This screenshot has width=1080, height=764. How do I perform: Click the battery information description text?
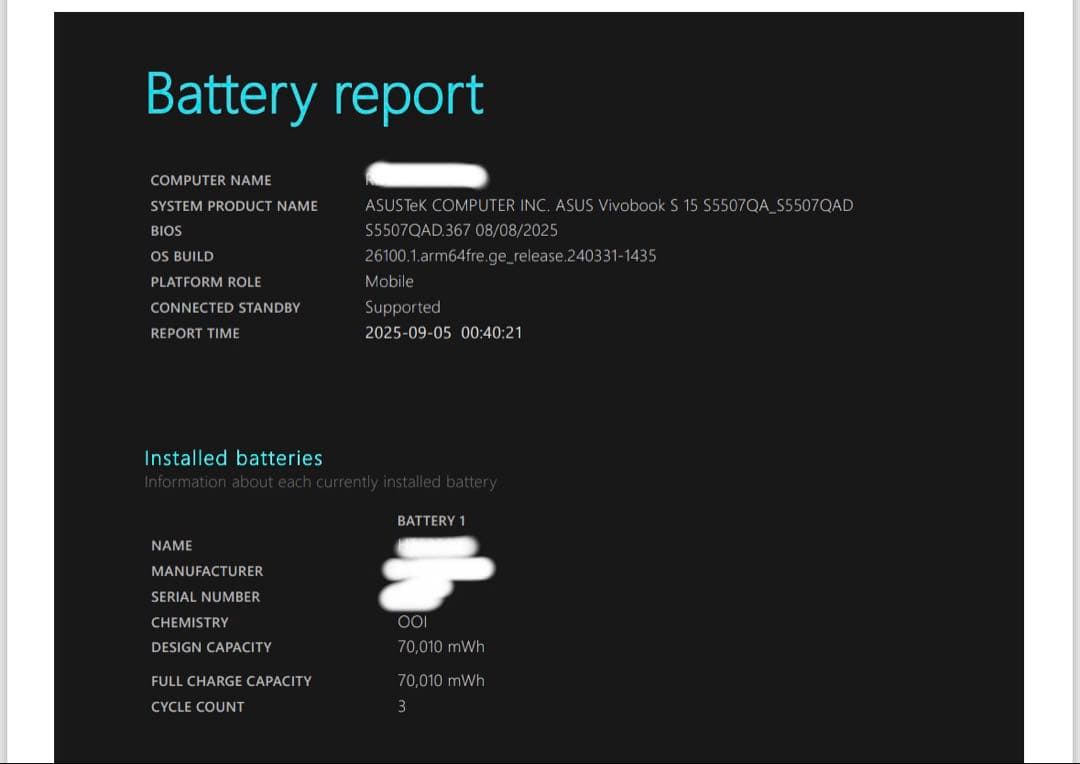[320, 481]
